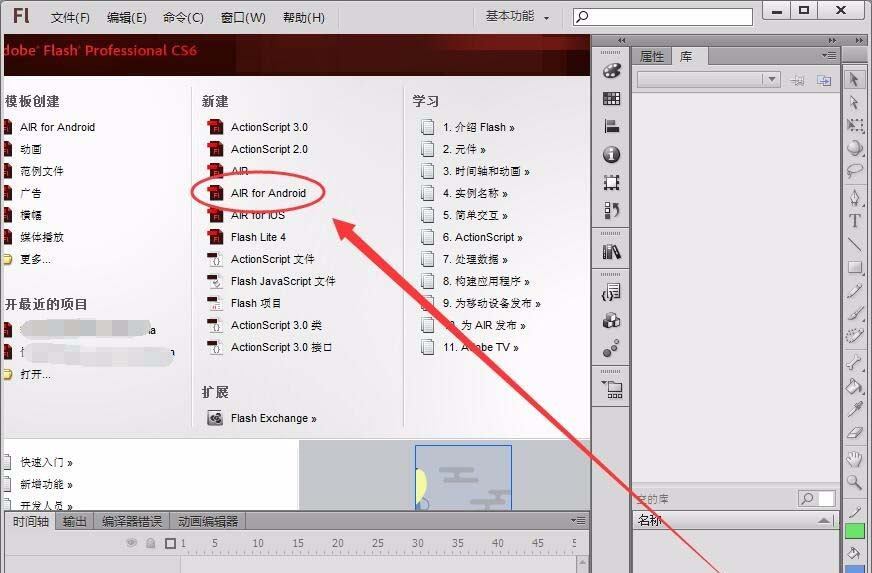Switch to the 编译器错误 tab
The width and height of the screenshot is (872, 573).
132,521
